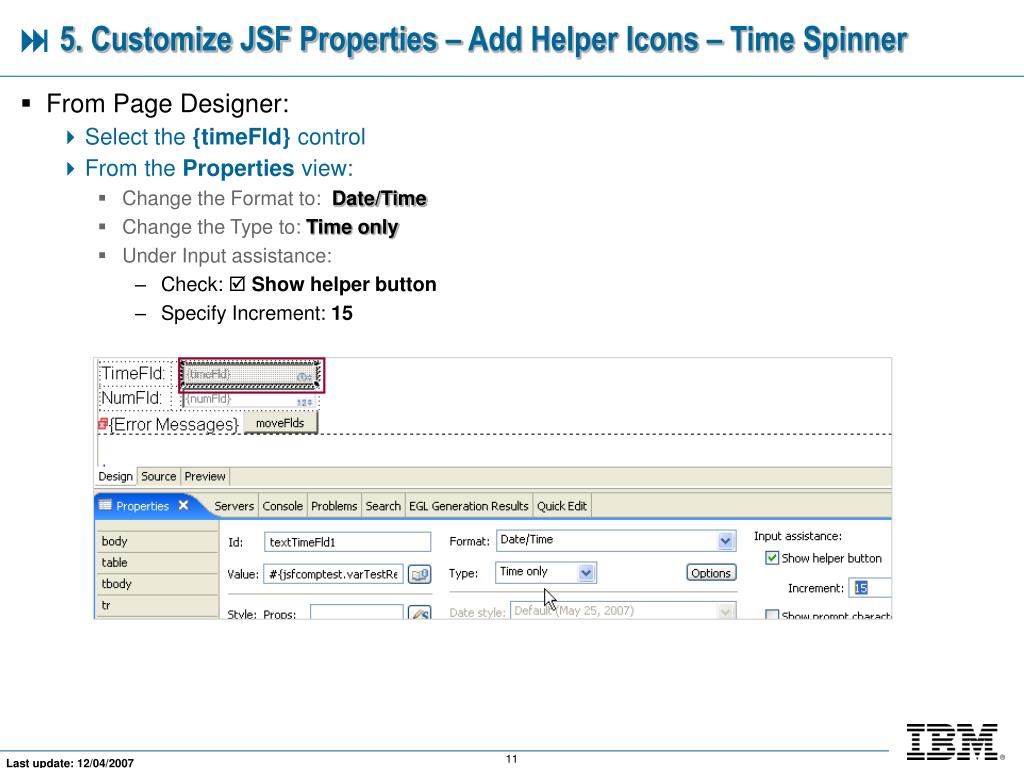Select the Properties view tab
The height and width of the screenshot is (768, 1024).
point(142,506)
